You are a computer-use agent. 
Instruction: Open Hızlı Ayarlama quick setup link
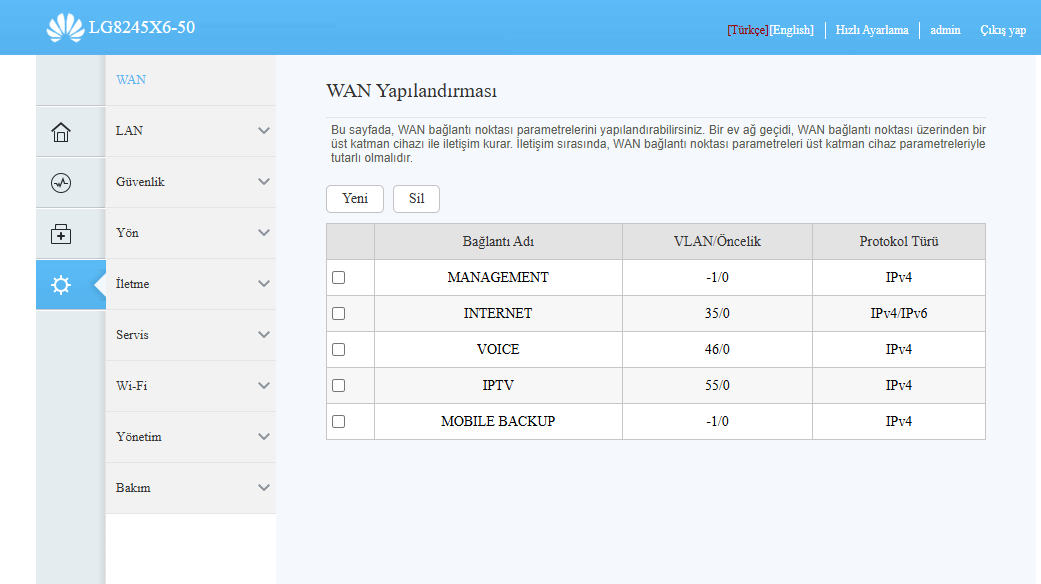pyautogui.click(x=872, y=30)
